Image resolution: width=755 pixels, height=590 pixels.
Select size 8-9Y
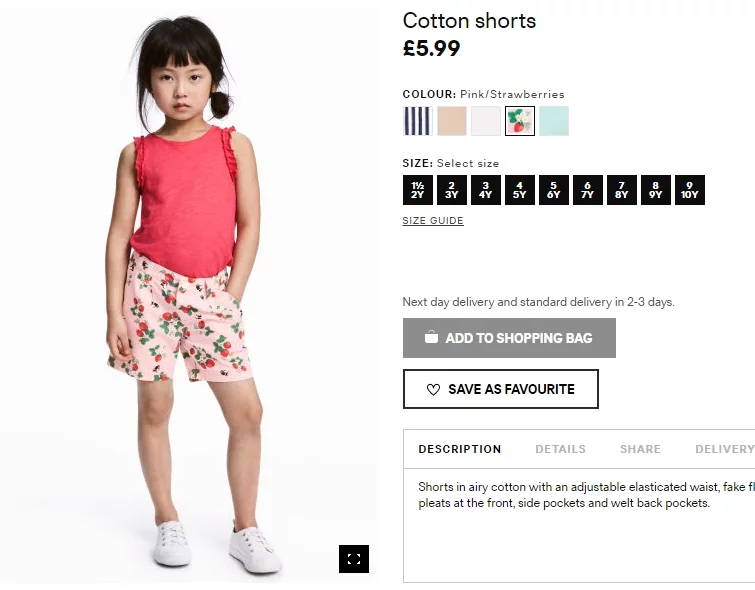(x=656, y=190)
